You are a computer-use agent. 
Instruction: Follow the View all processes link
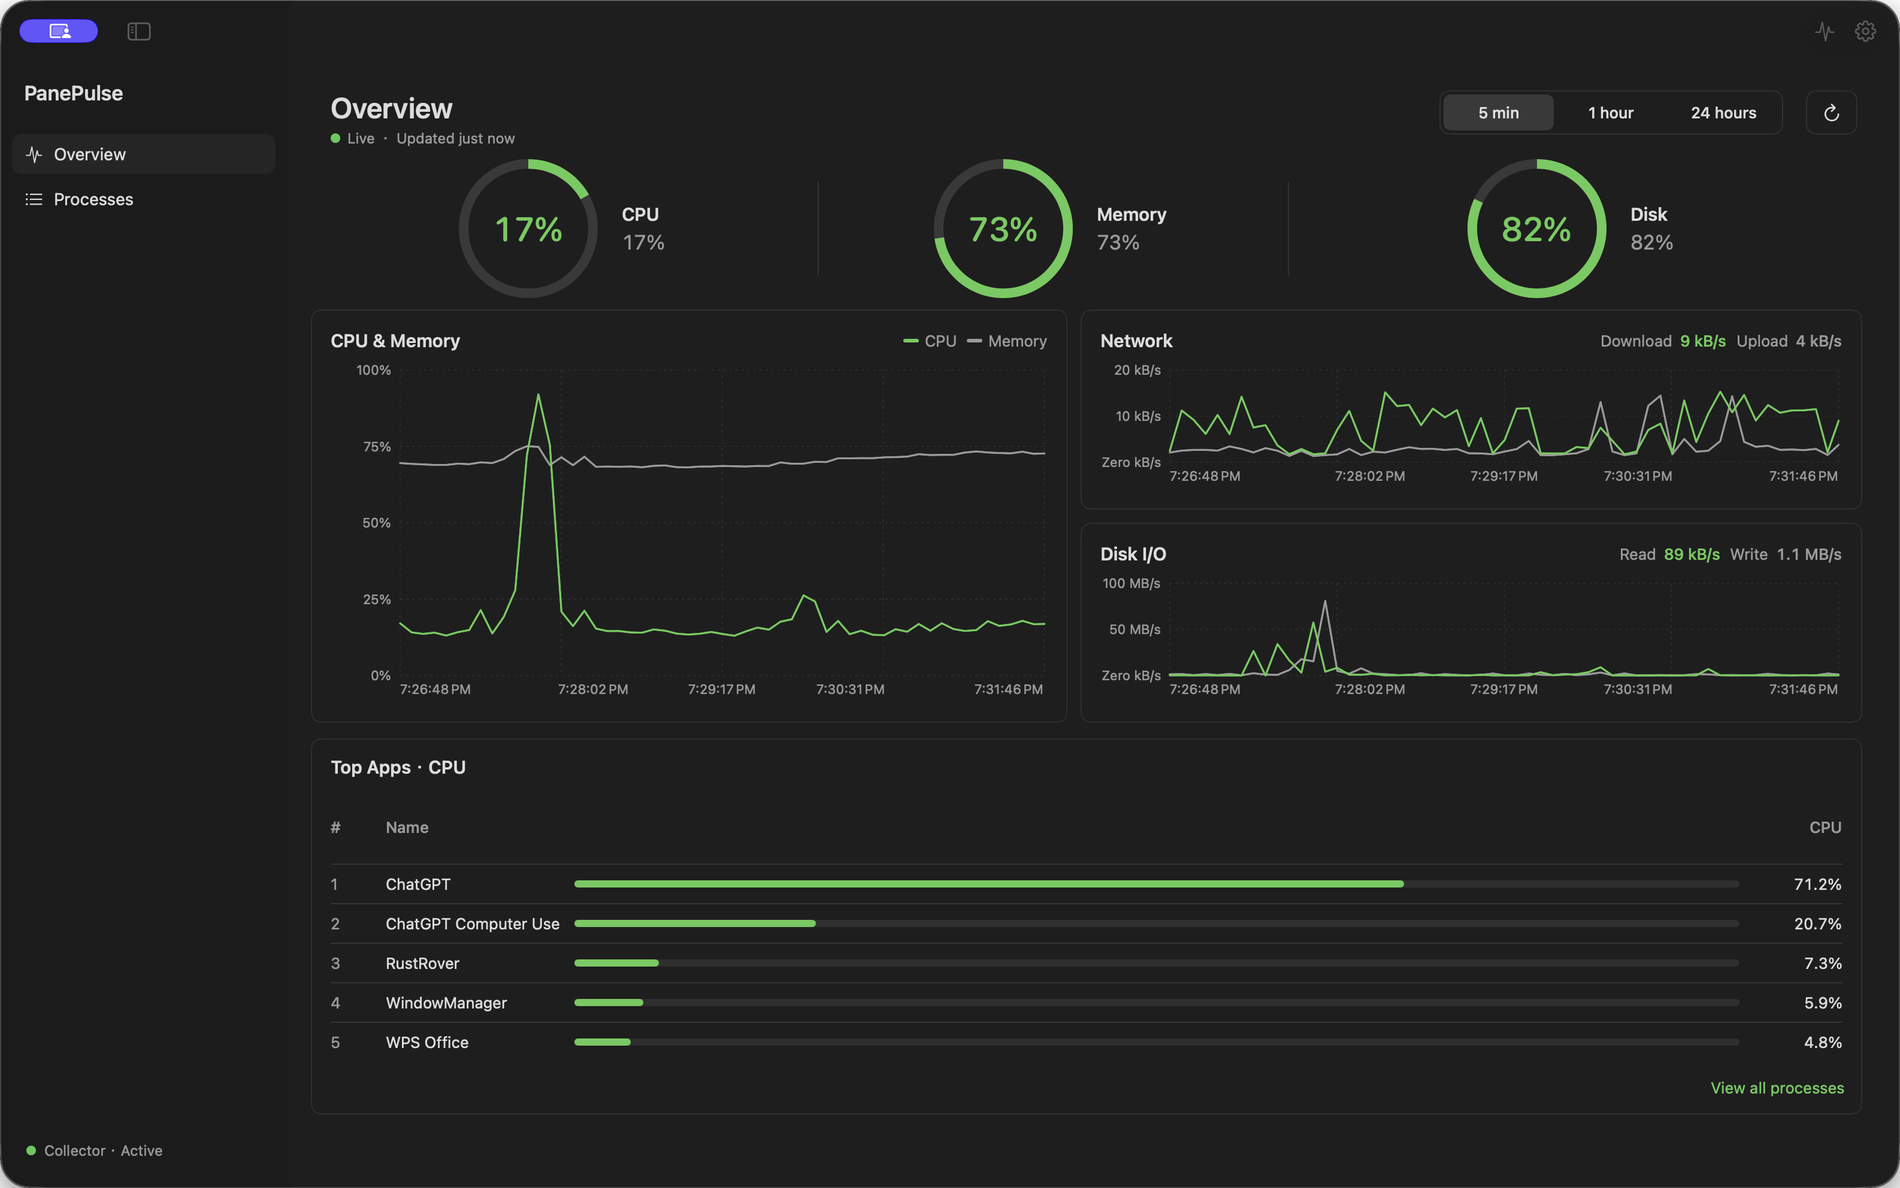(1777, 1088)
